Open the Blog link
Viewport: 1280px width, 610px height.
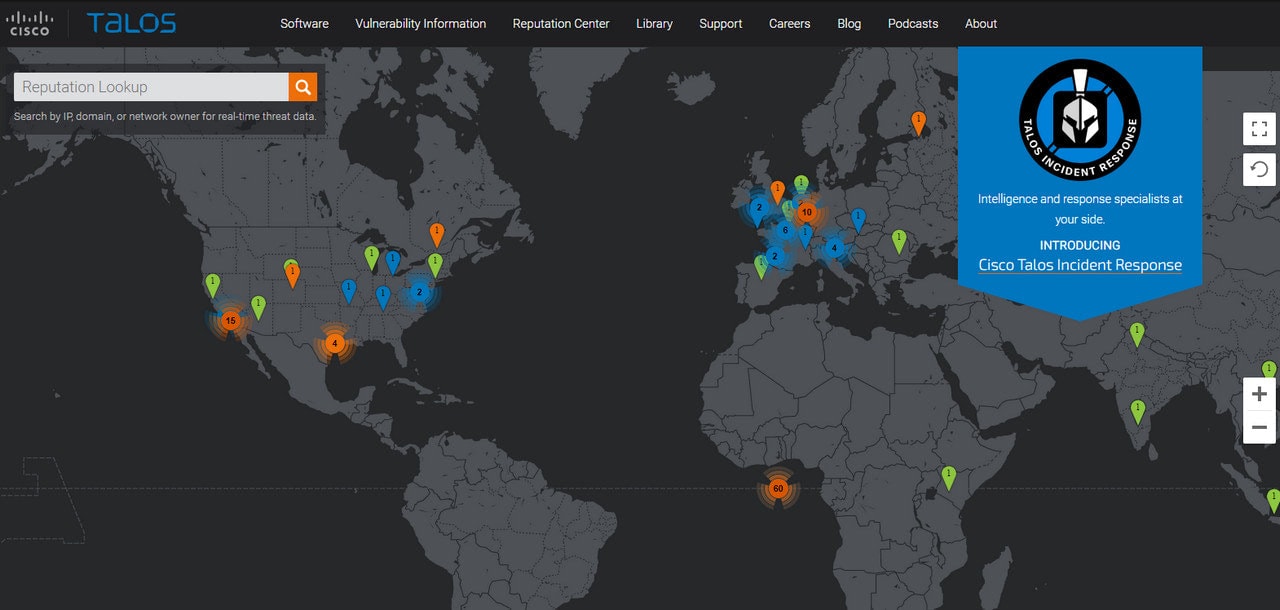(849, 23)
